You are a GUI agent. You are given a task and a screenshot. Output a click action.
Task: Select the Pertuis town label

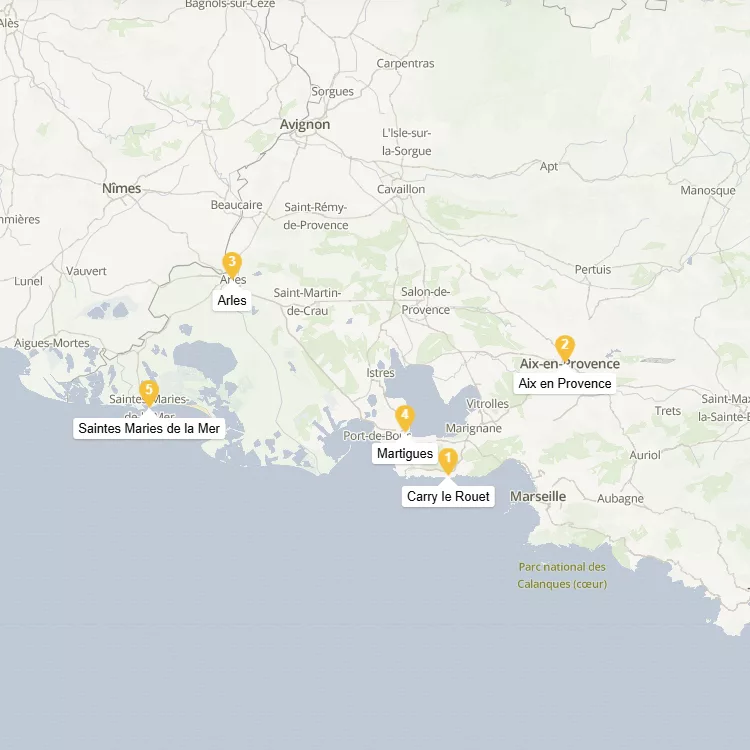(592, 270)
